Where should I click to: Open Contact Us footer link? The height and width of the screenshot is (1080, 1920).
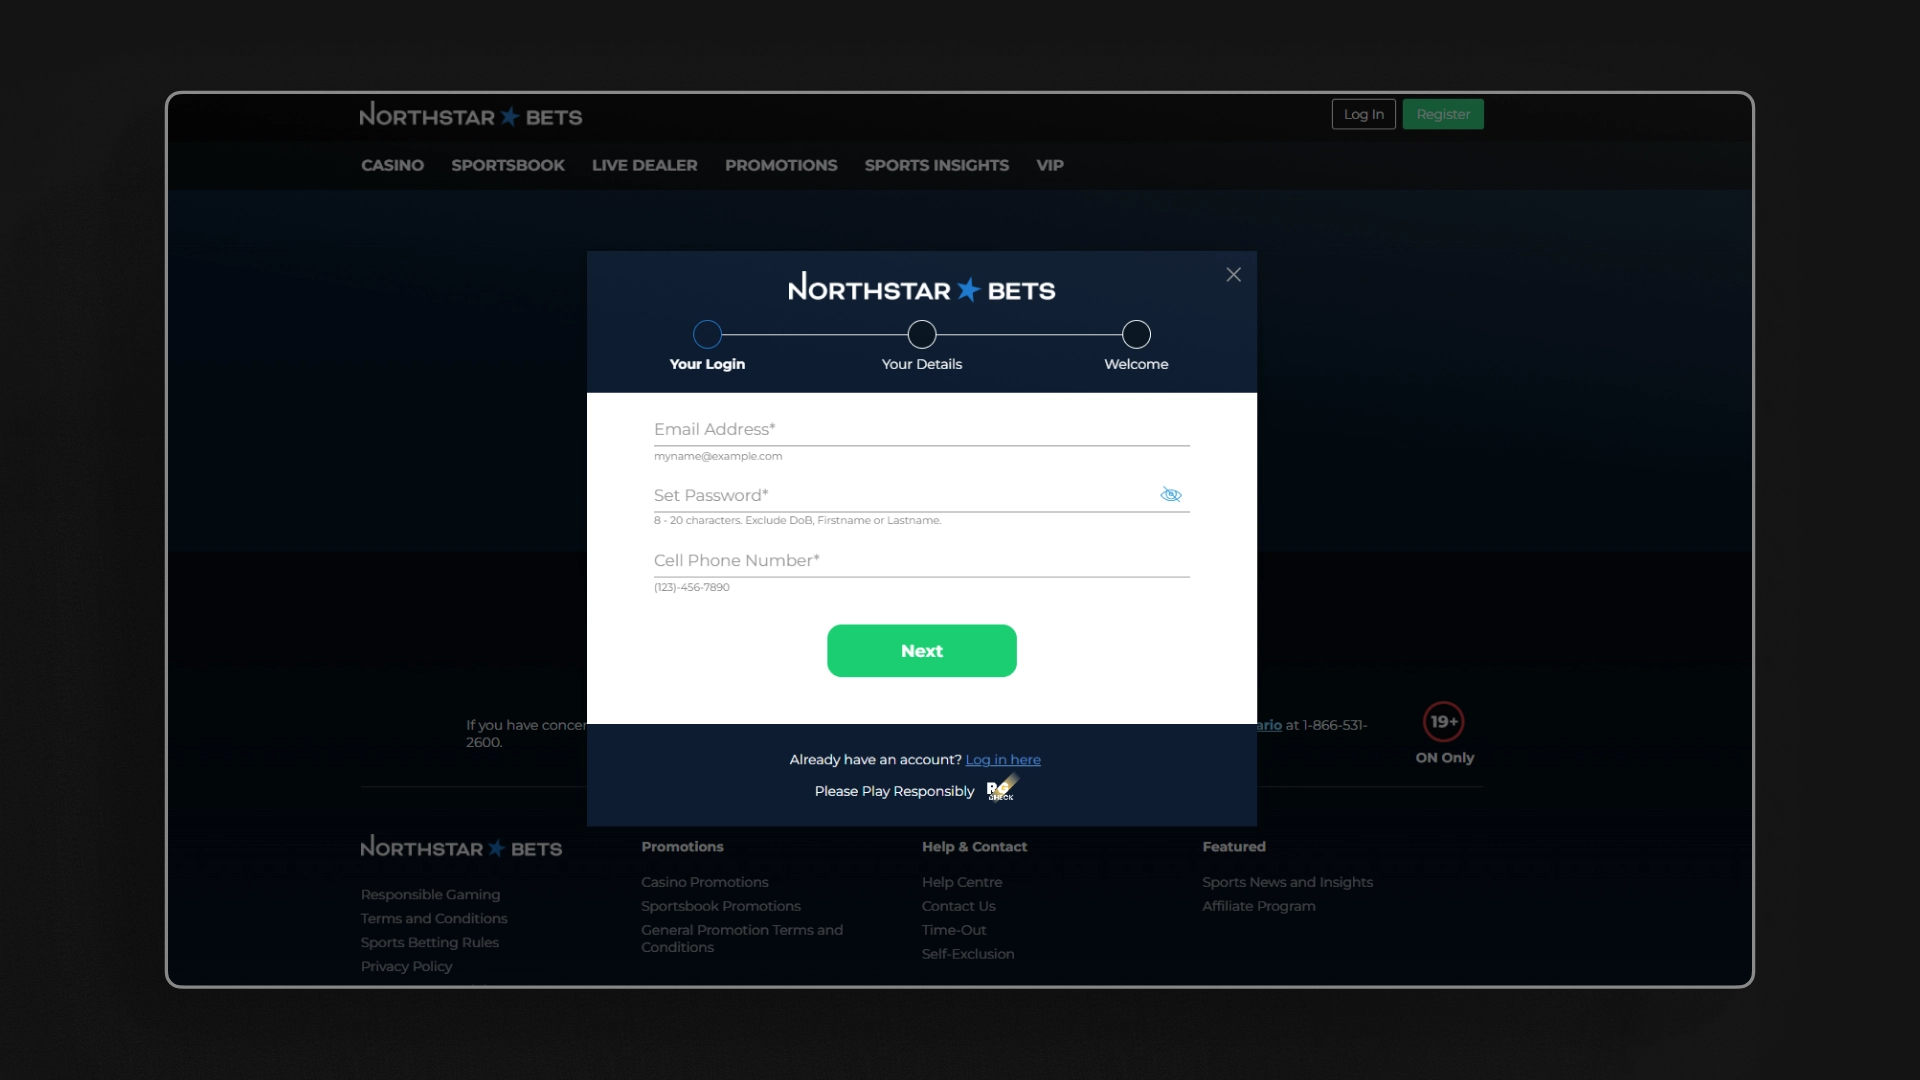pos(959,907)
